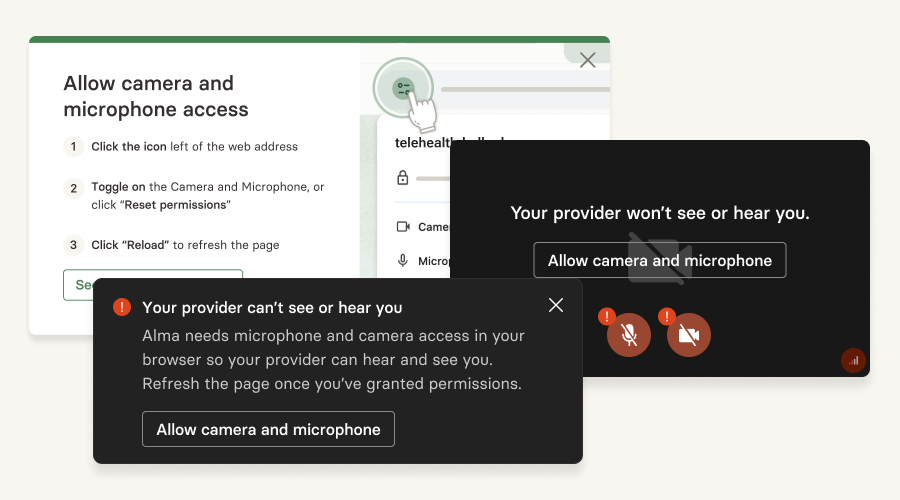Unmute the microphone in the video panel

629,335
